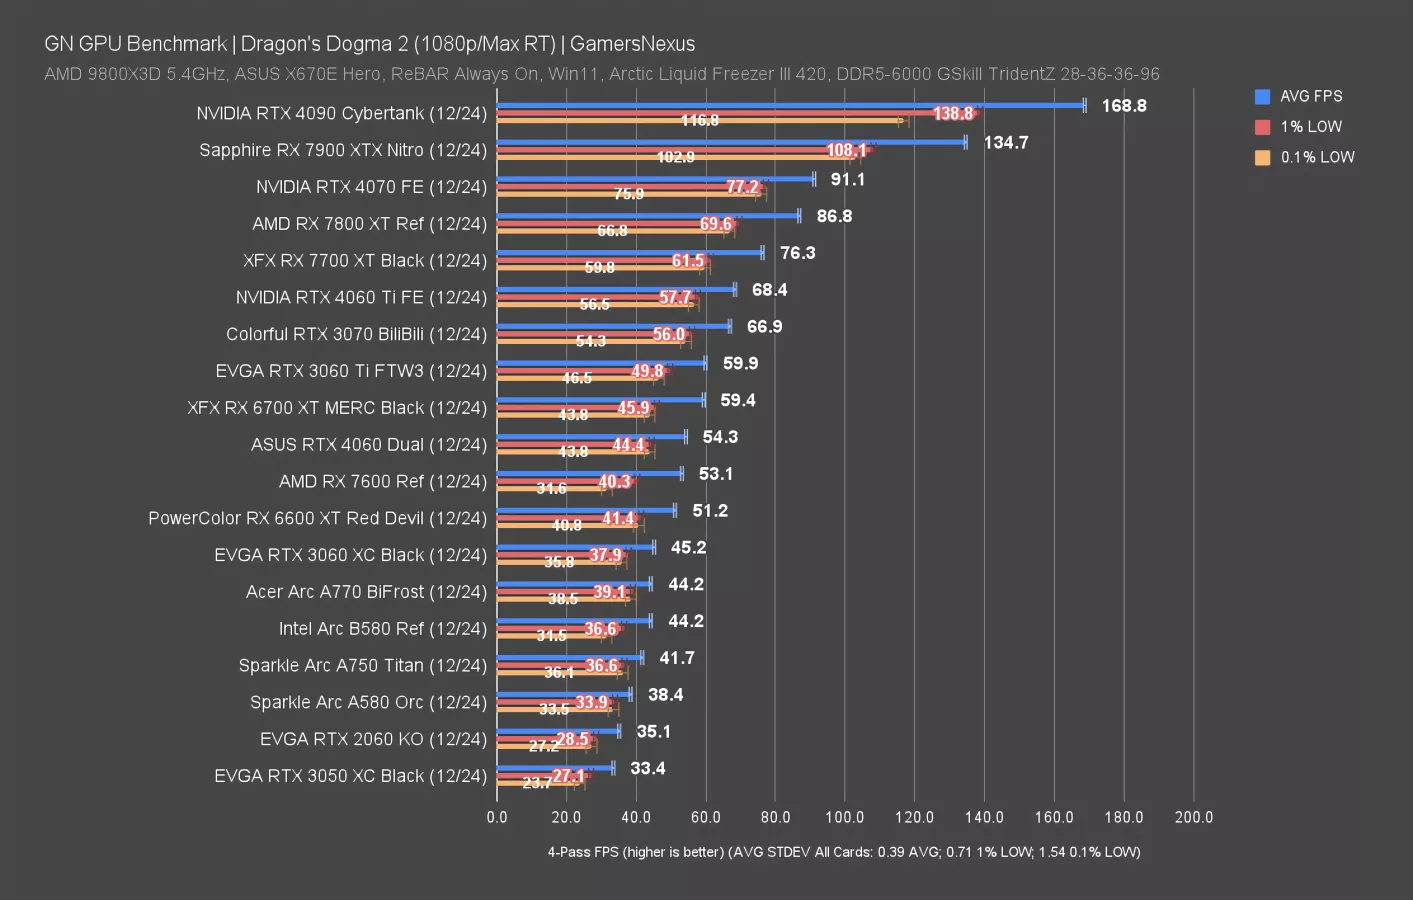Click the Sapphire RX 7900 XTX Nitro label
This screenshot has width=1413, height=900.
[342, 150]
